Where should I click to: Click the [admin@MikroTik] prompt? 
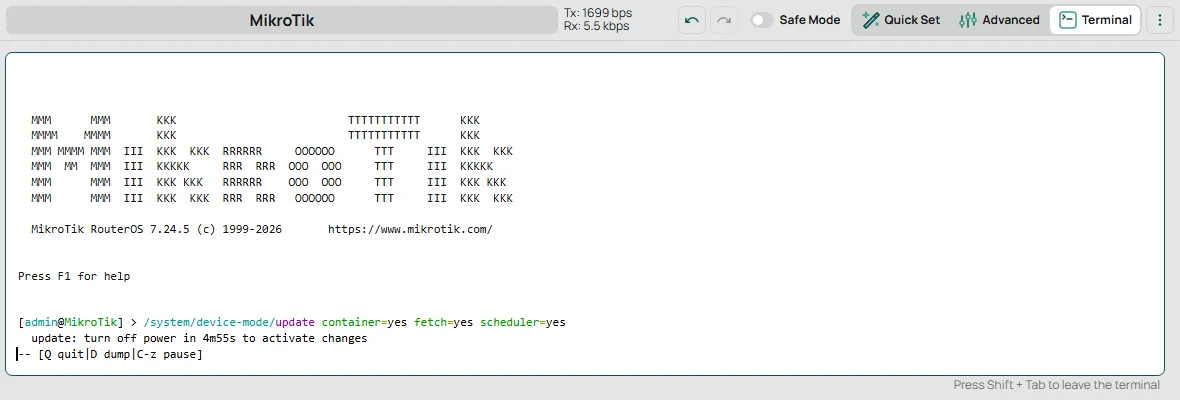(71, 323)
